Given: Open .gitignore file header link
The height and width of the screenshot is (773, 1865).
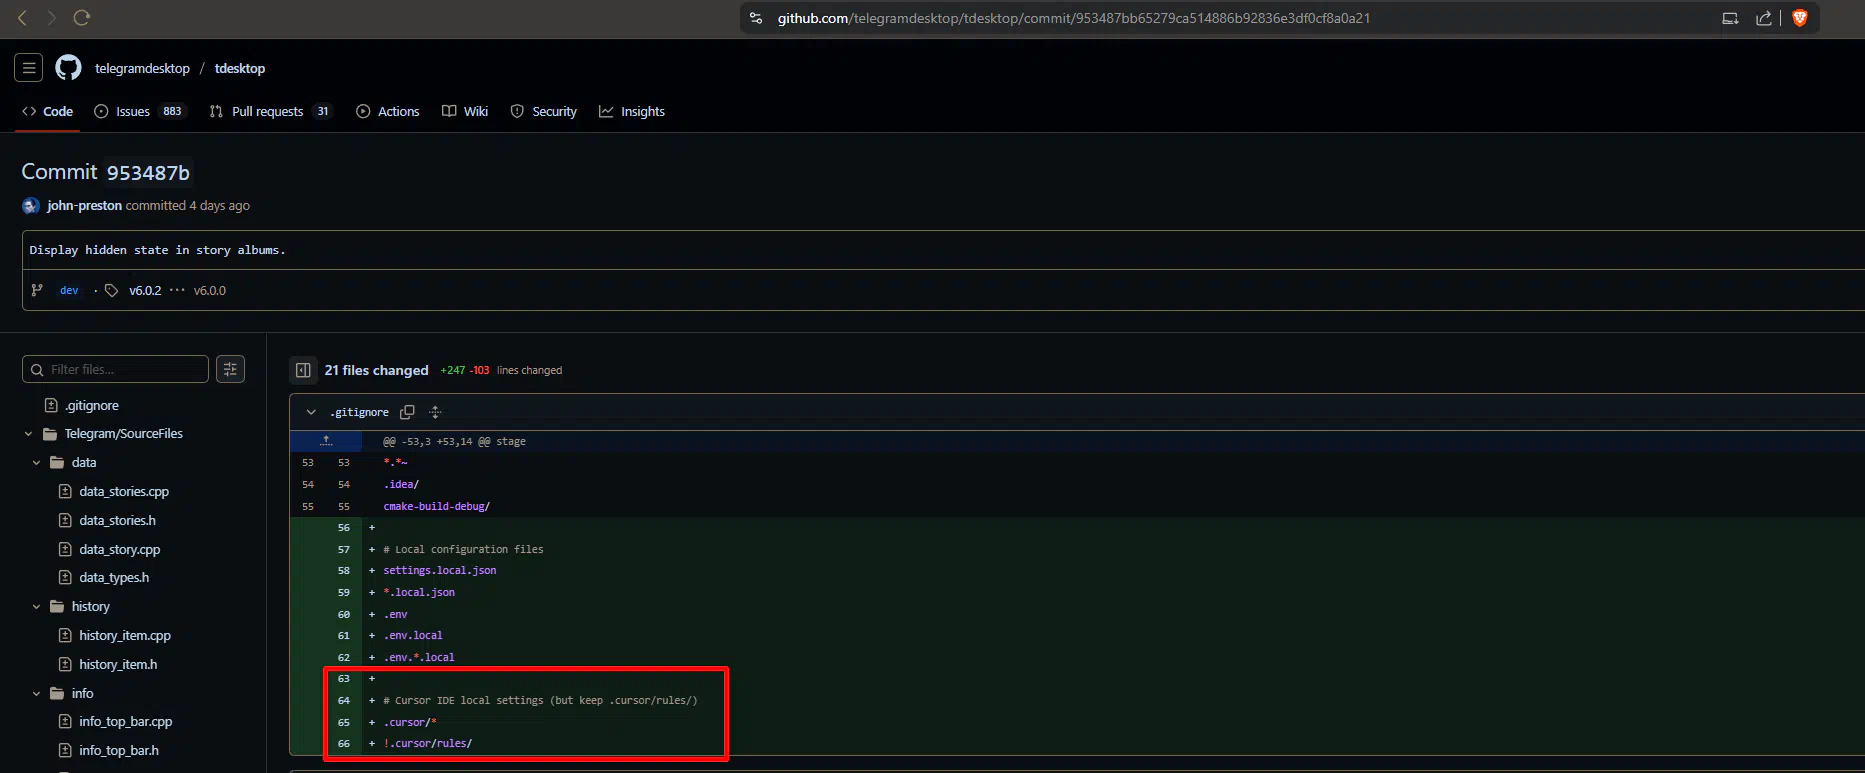Looking at the screenshot, I should 359,412.
